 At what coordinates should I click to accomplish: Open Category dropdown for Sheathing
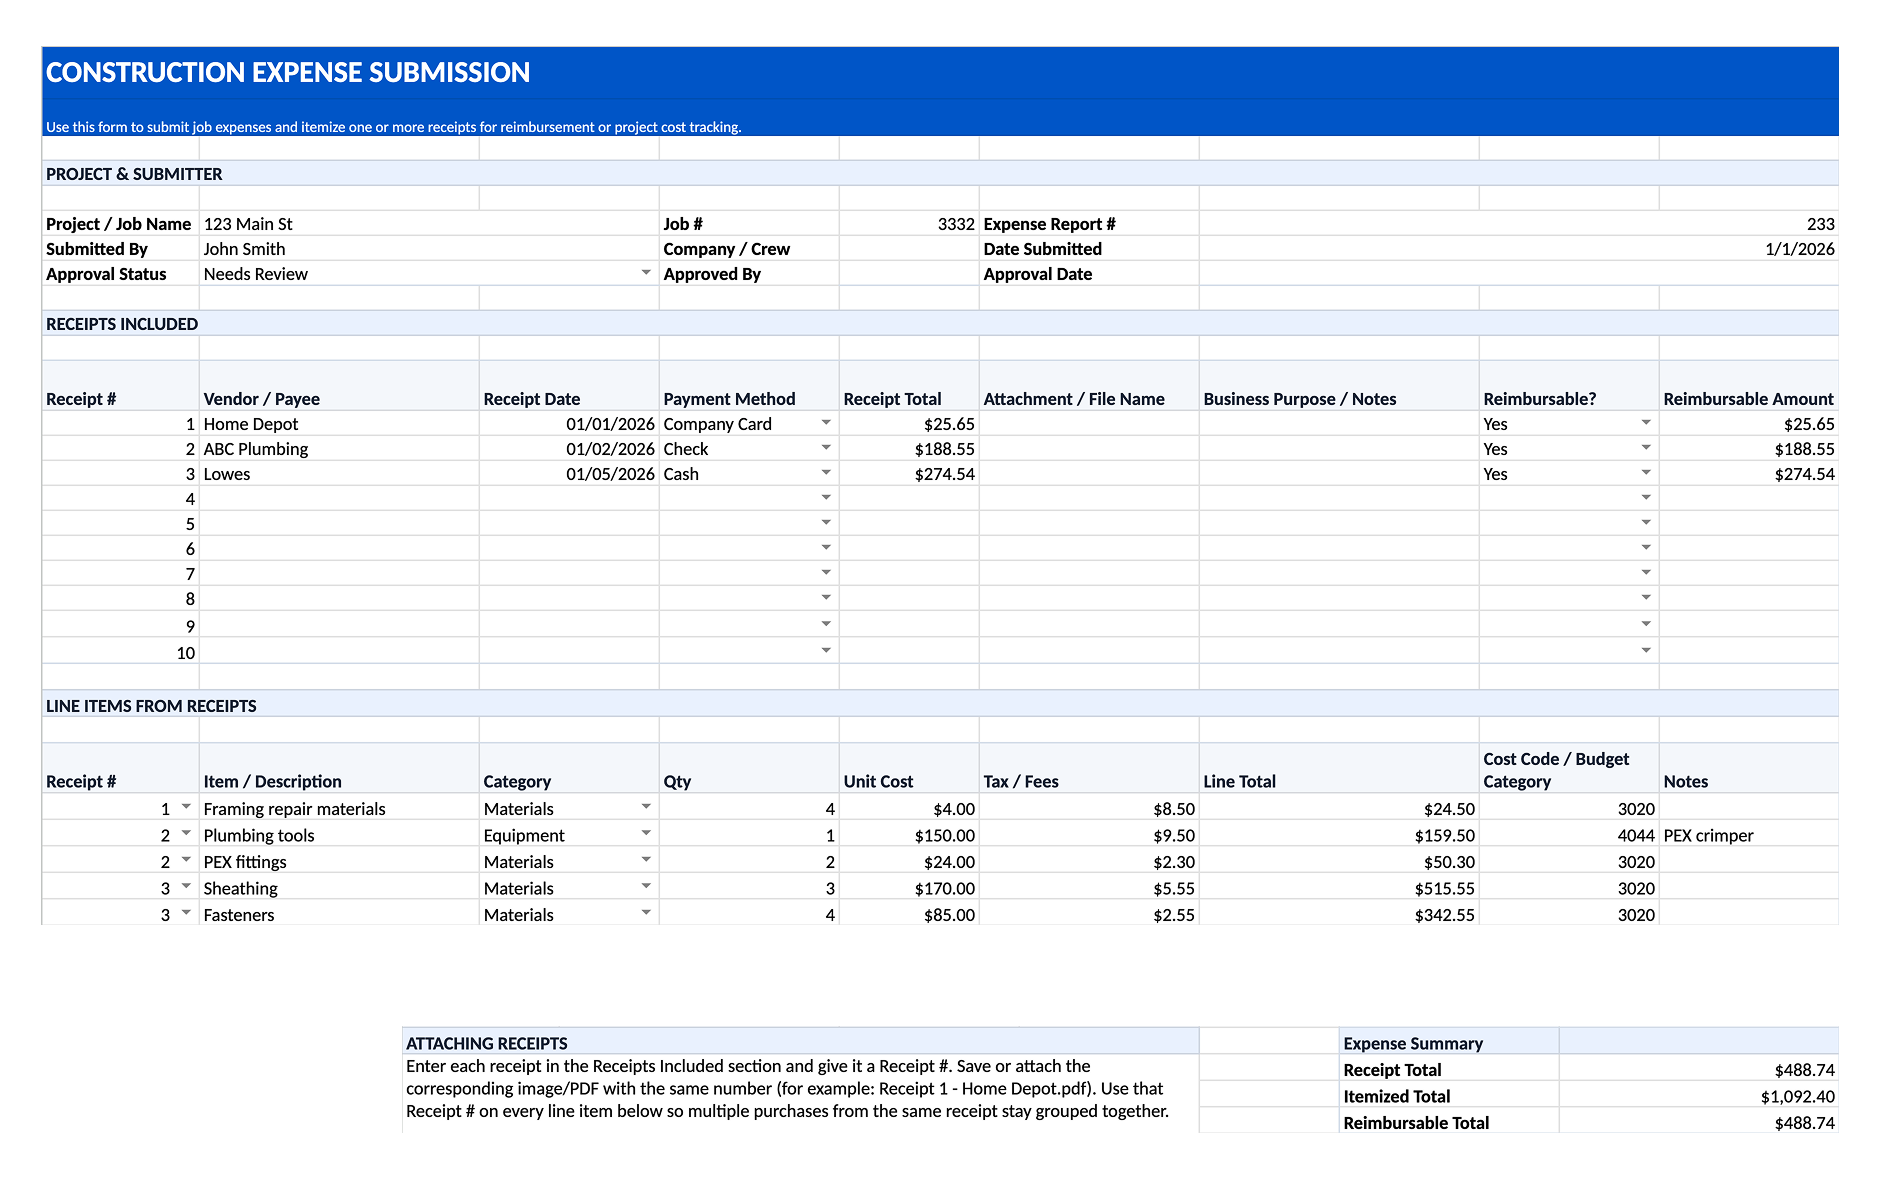tap(646, 887)
